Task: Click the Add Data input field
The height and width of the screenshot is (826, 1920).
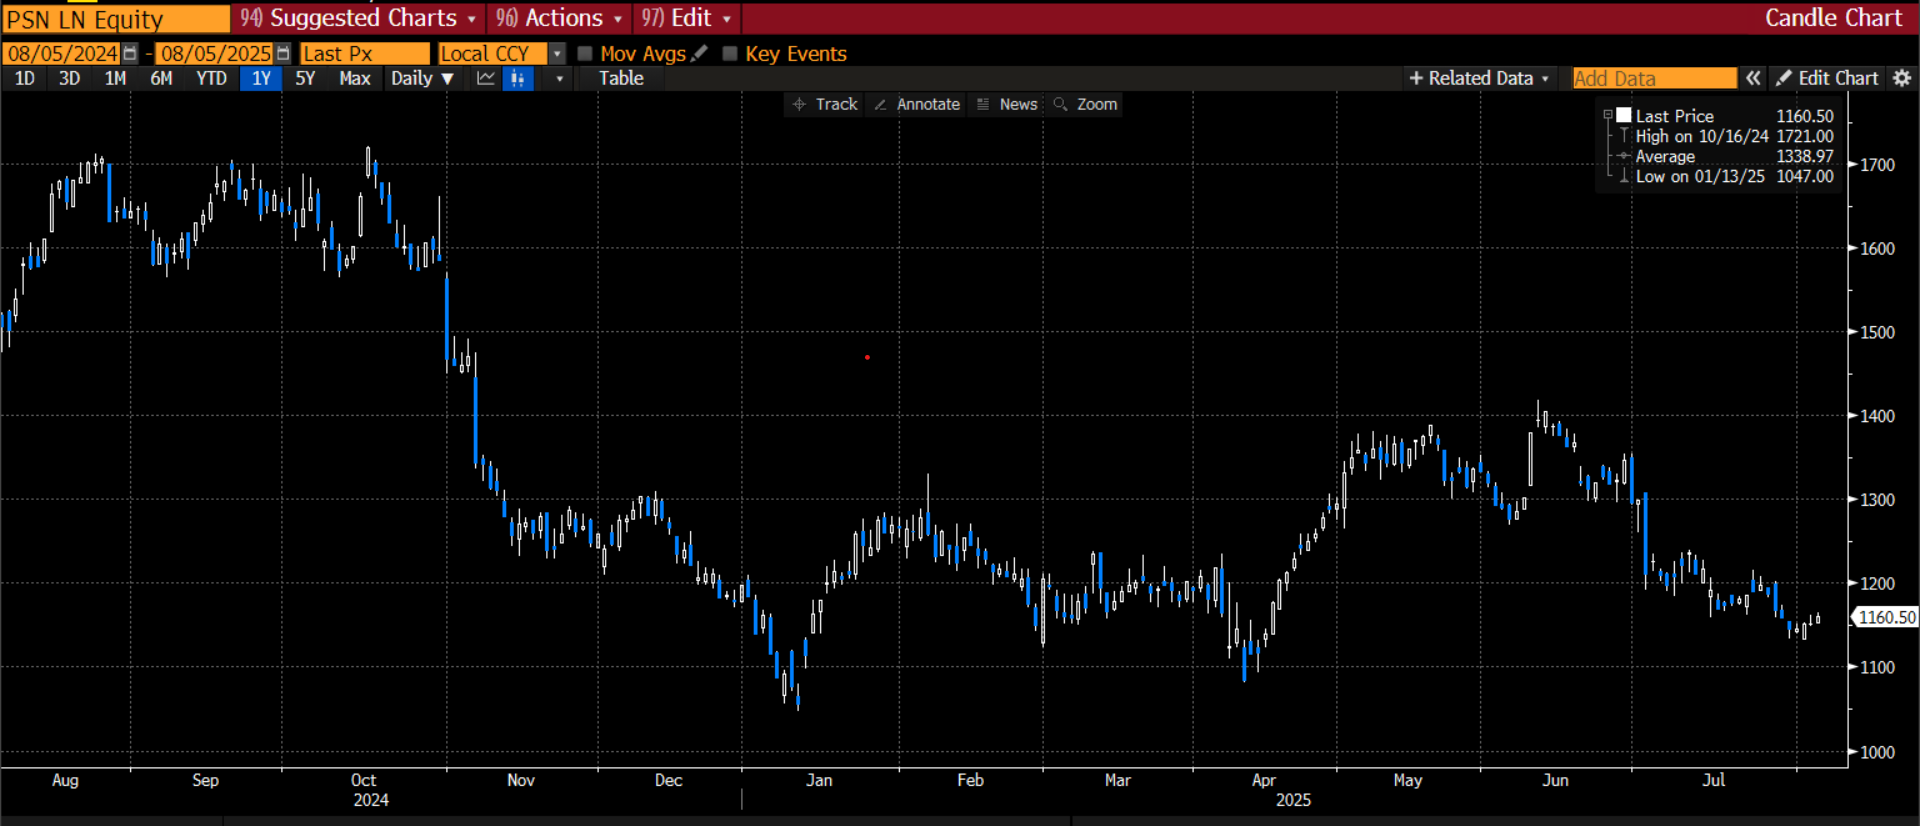Action: (1653, 78)
